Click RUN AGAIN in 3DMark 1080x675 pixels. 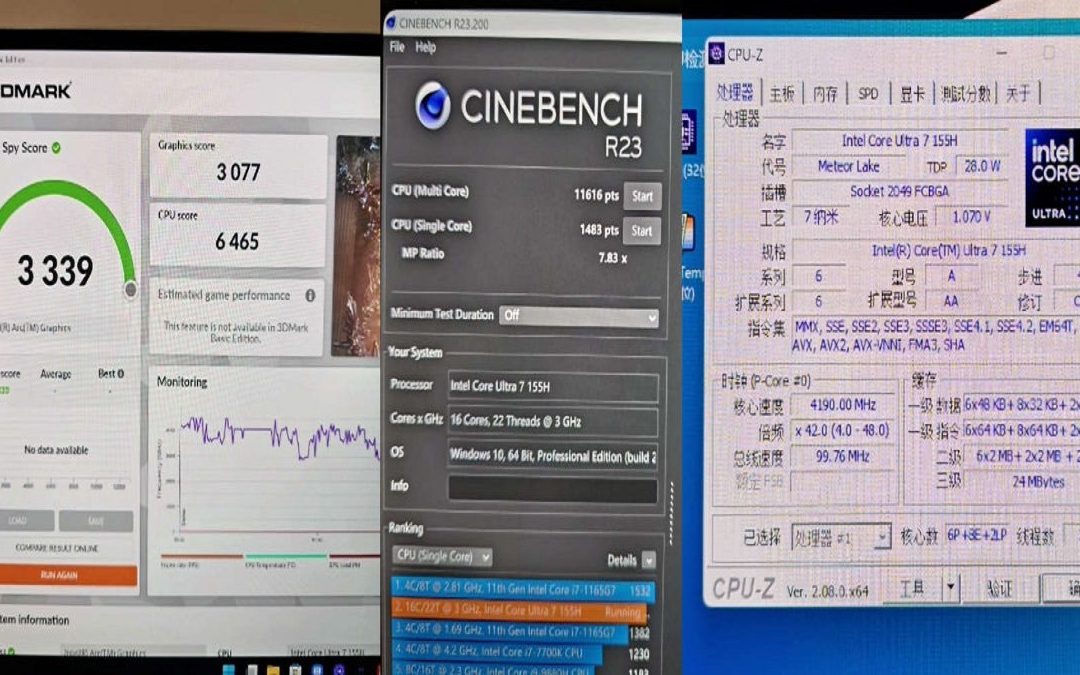click(68, 575)
